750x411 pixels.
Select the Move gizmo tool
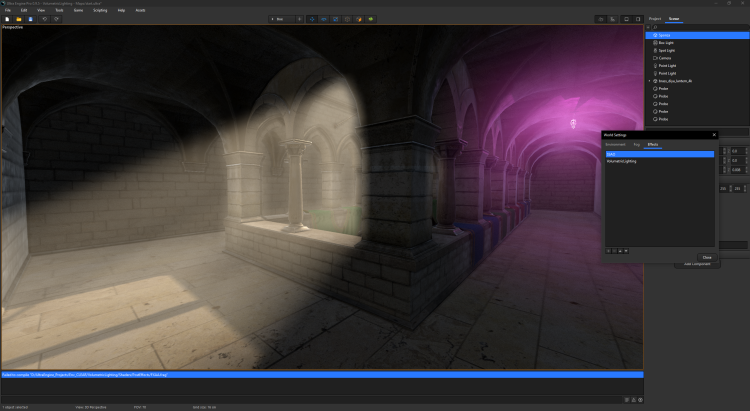pyautogui.click(x=311, y=19)
